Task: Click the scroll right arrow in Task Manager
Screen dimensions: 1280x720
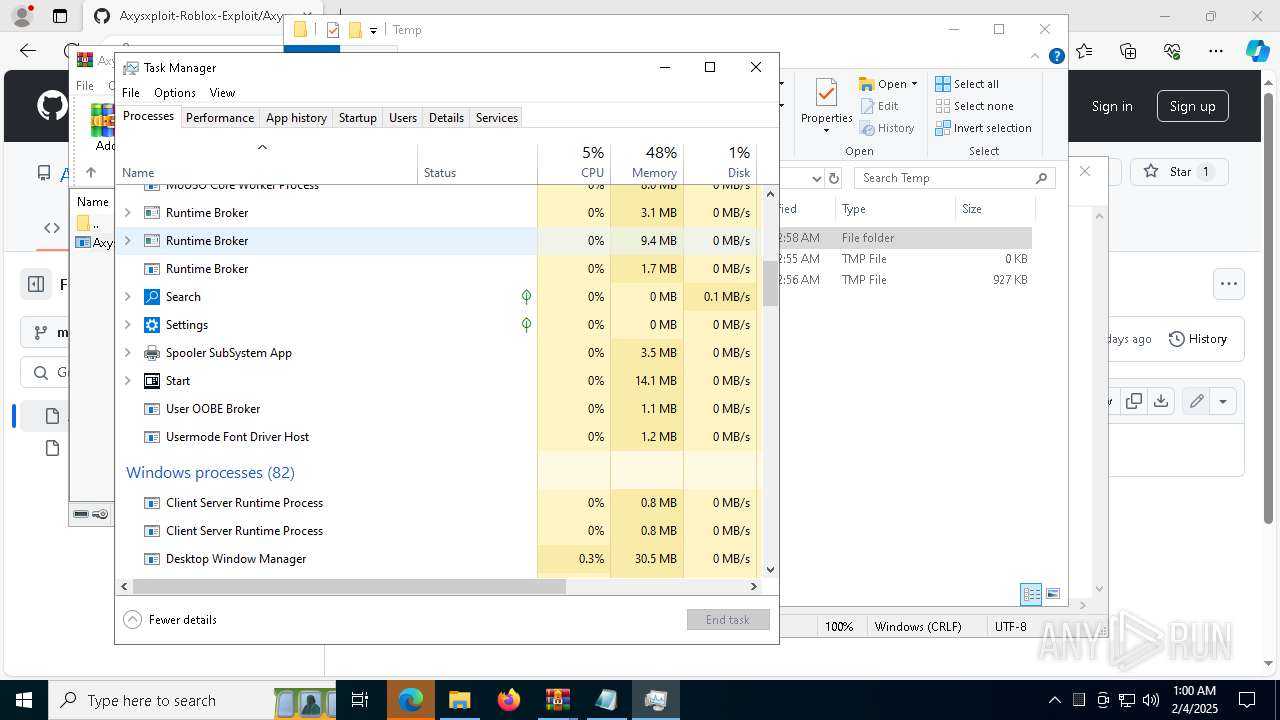Action: coord(754,586)
